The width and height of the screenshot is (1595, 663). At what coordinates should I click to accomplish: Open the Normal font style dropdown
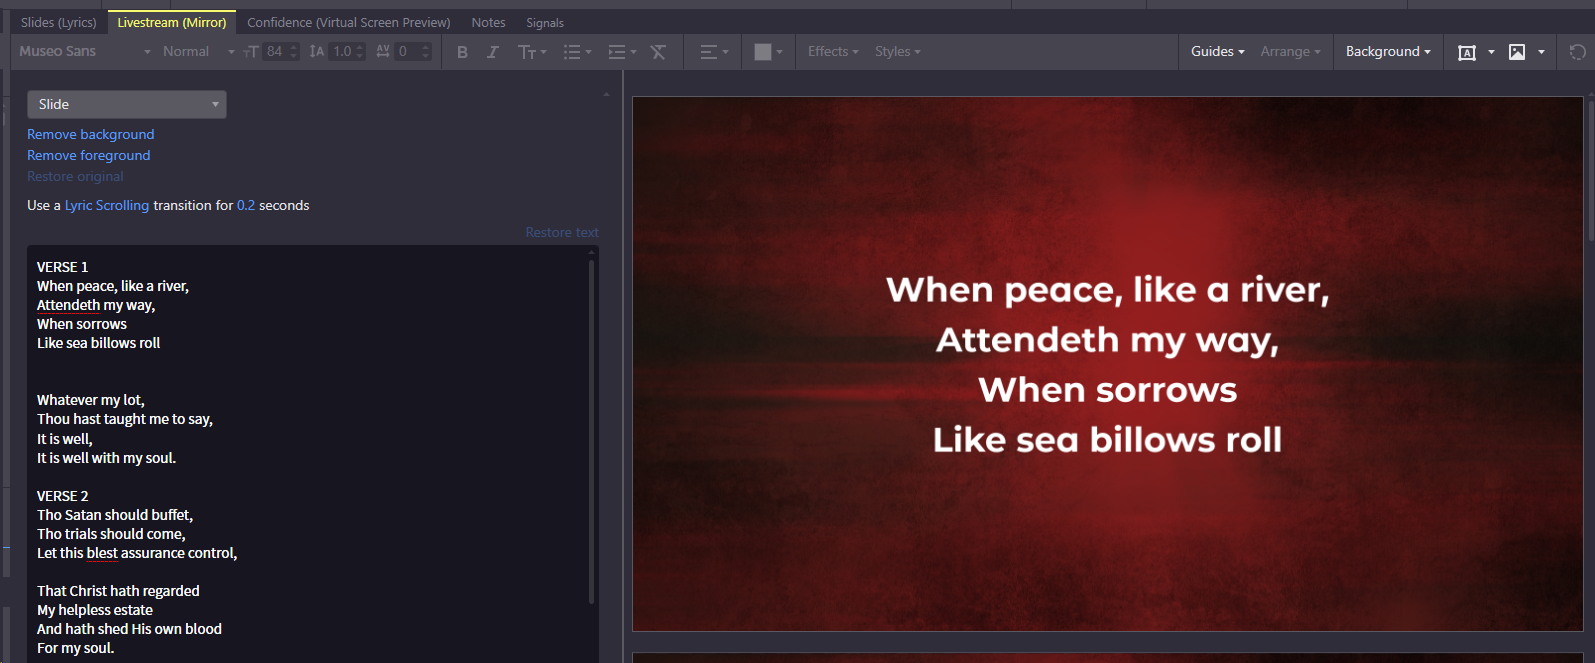(x=198, y=51)
